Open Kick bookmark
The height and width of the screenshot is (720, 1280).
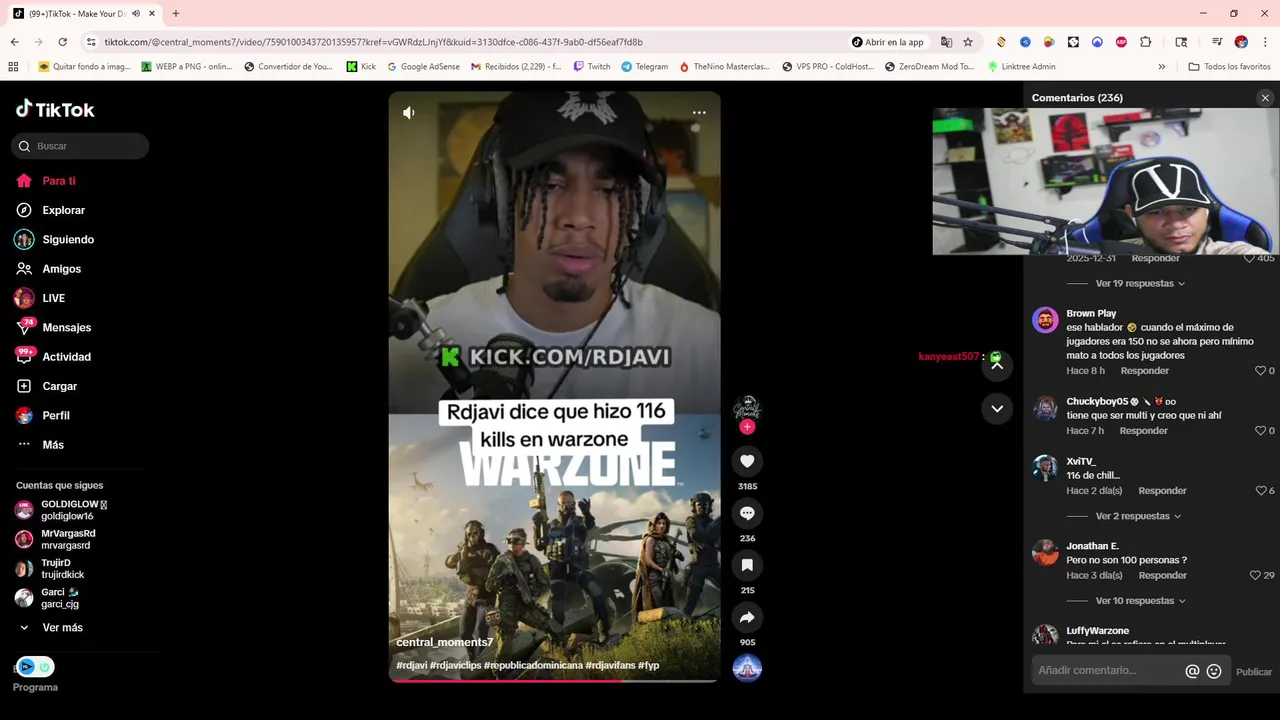[361, 67]
